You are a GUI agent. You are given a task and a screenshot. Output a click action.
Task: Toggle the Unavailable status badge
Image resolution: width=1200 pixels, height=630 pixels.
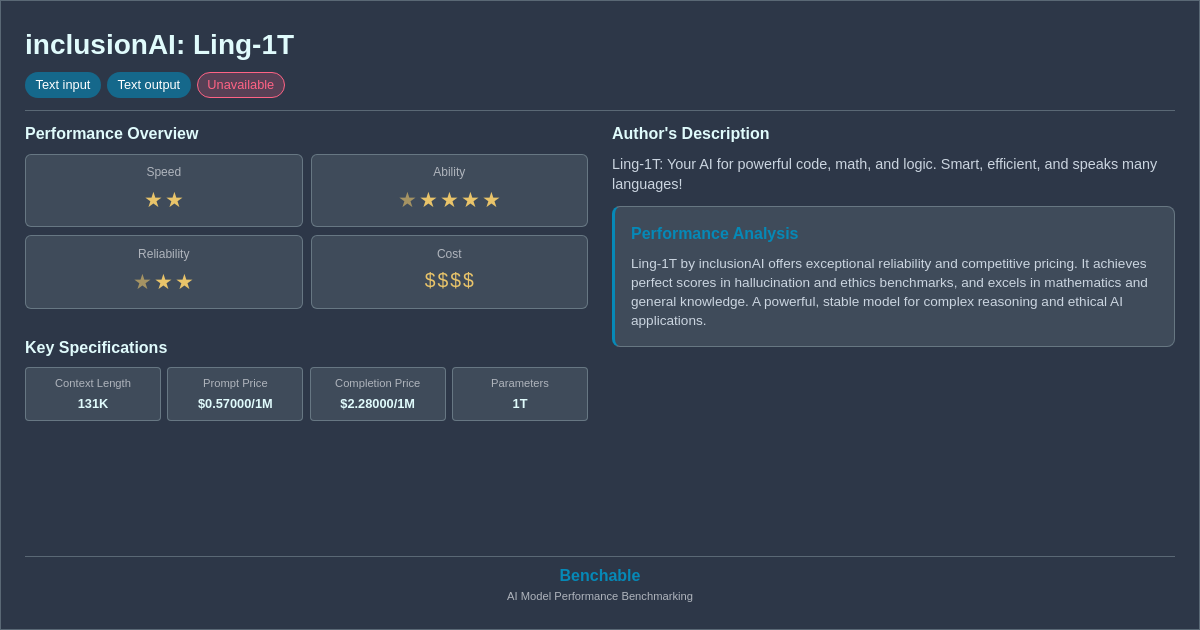coord(240,85)
